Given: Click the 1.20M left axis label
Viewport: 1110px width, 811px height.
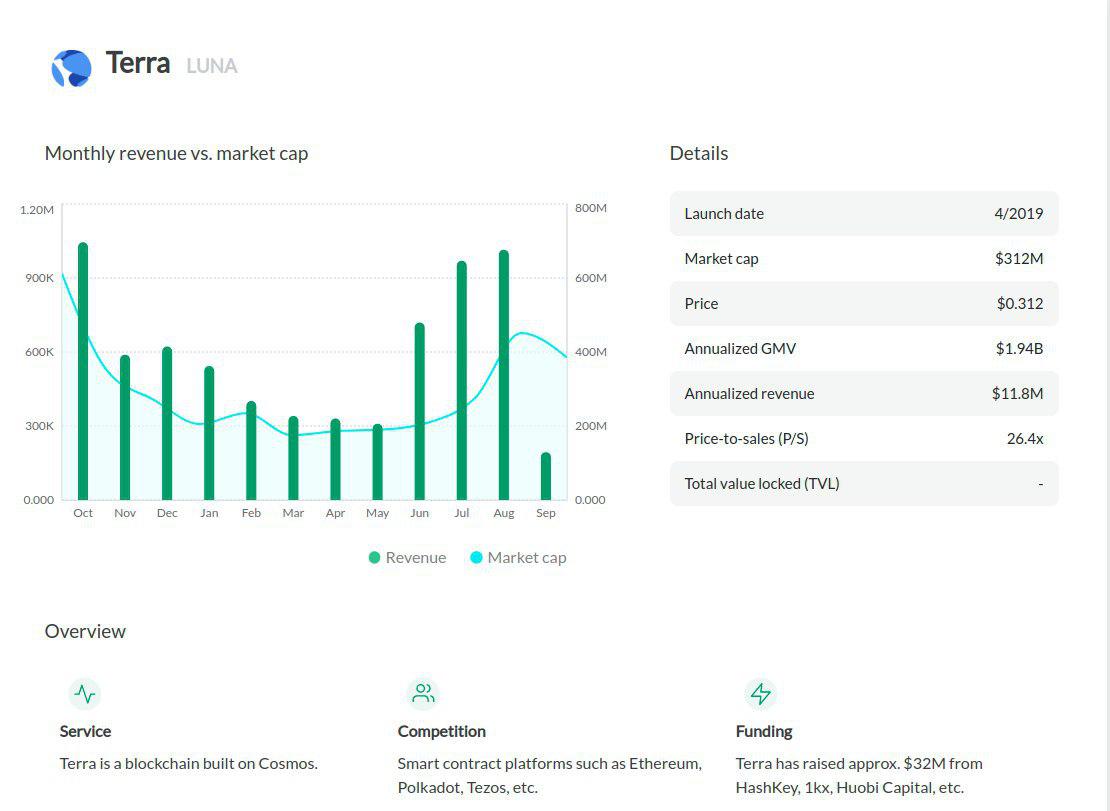Looking at the screenshot, I should (37, 210).
